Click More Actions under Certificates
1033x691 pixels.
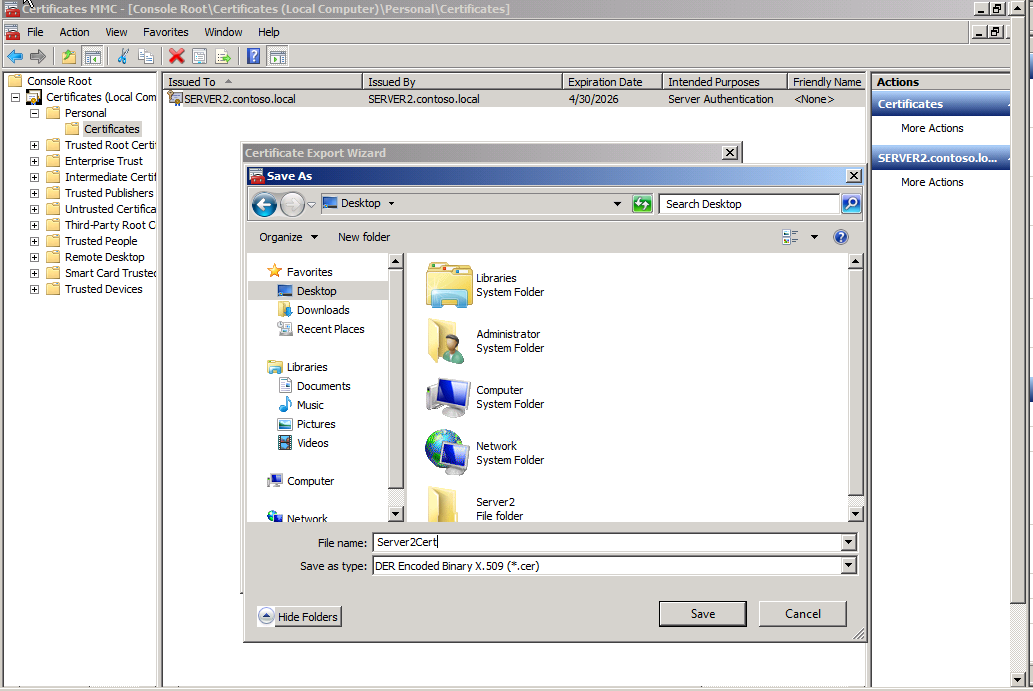pyautogui.click(x=932, y=128)
